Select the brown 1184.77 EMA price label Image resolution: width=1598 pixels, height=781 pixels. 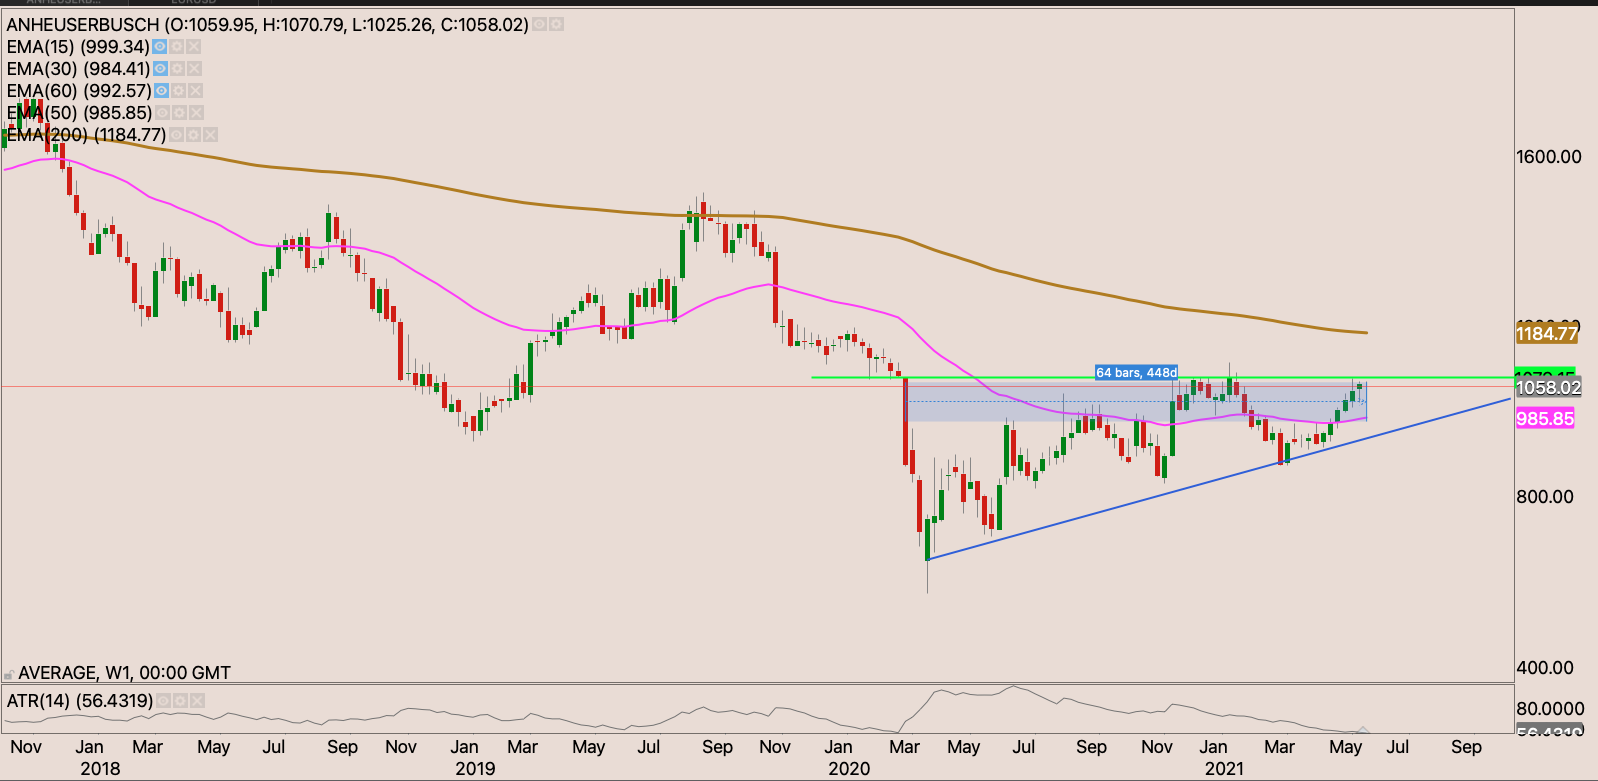tap(1547, 334)
